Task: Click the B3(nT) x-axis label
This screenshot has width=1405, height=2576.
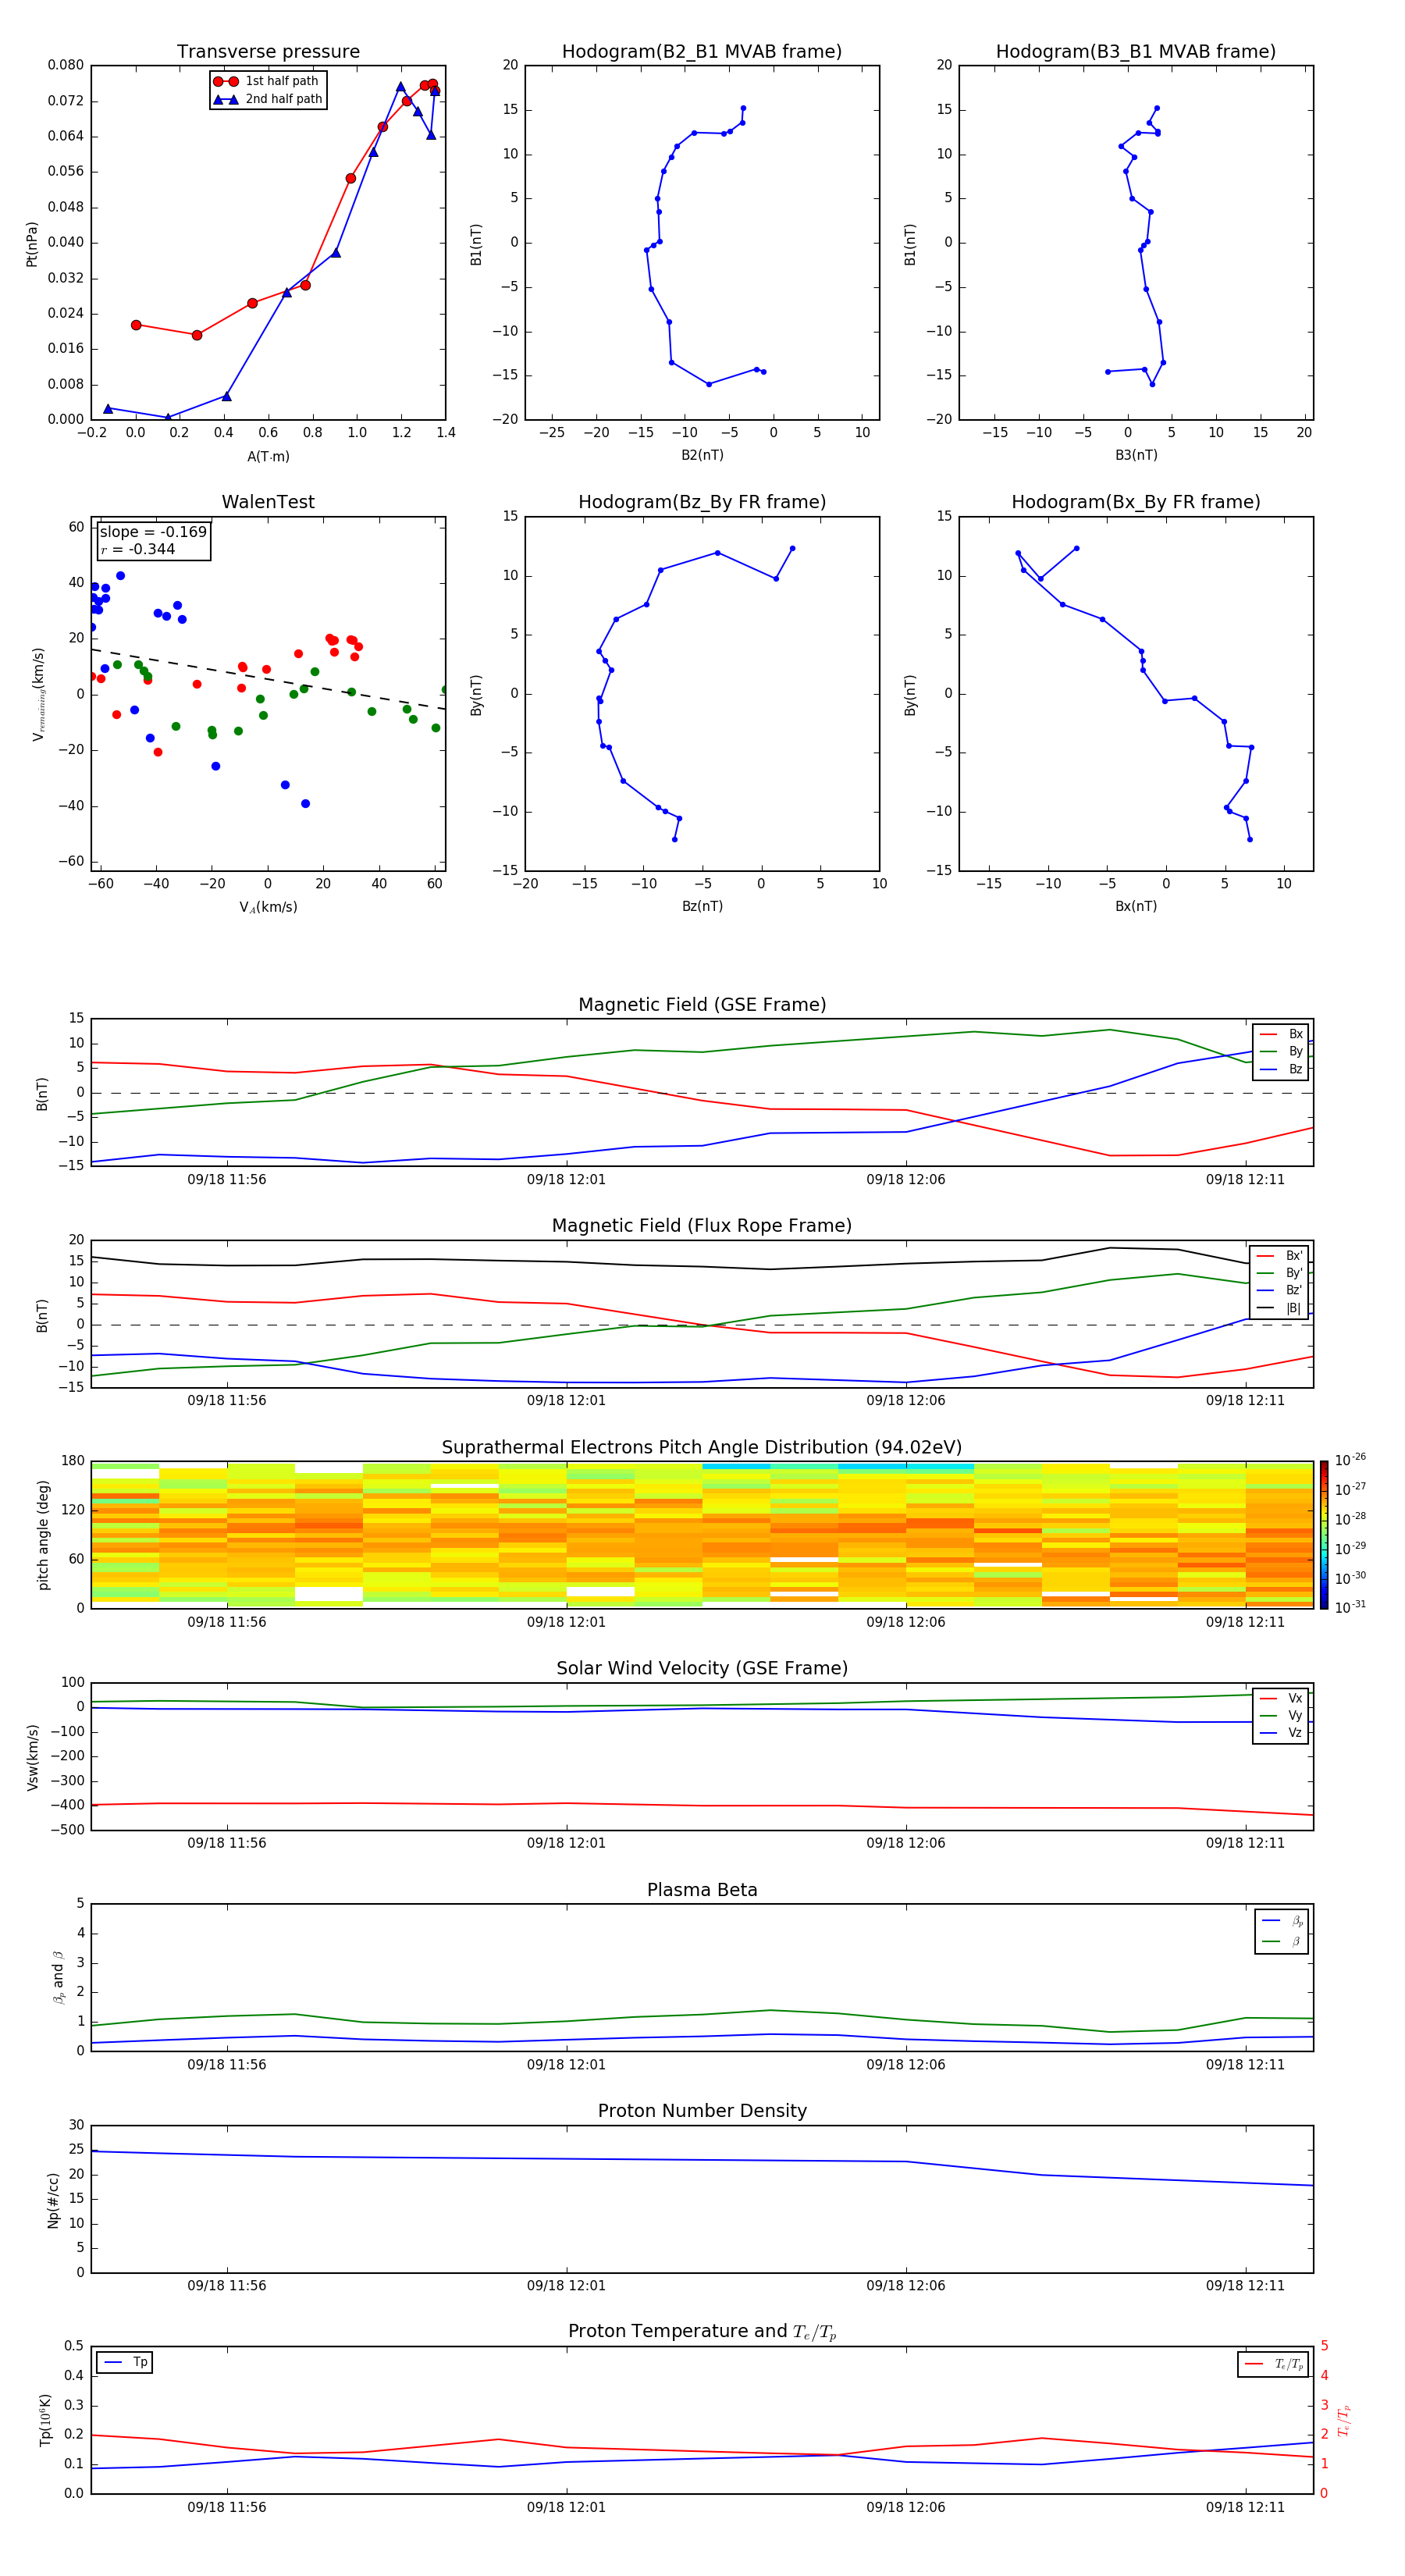Action: point(1136,455)
